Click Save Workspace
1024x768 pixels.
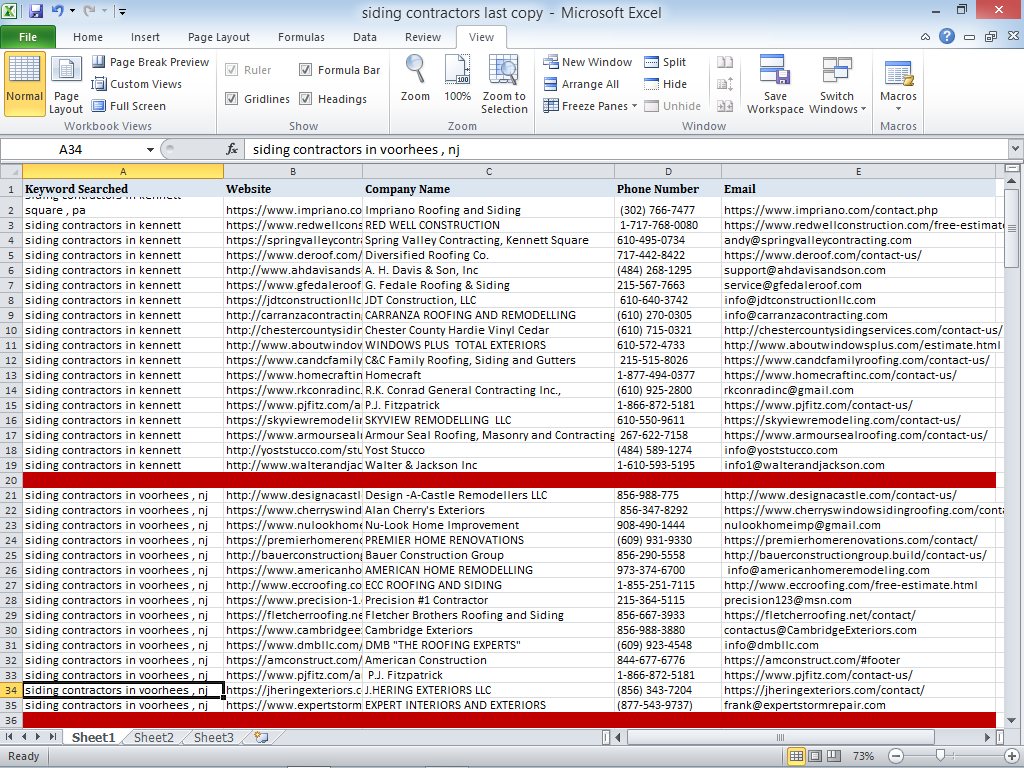(x=775, y=84)
